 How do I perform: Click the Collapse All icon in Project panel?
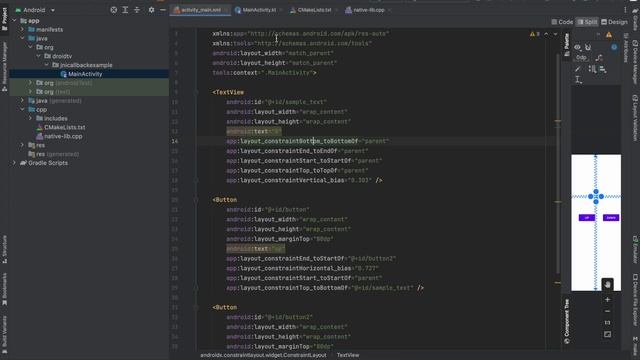137,10
